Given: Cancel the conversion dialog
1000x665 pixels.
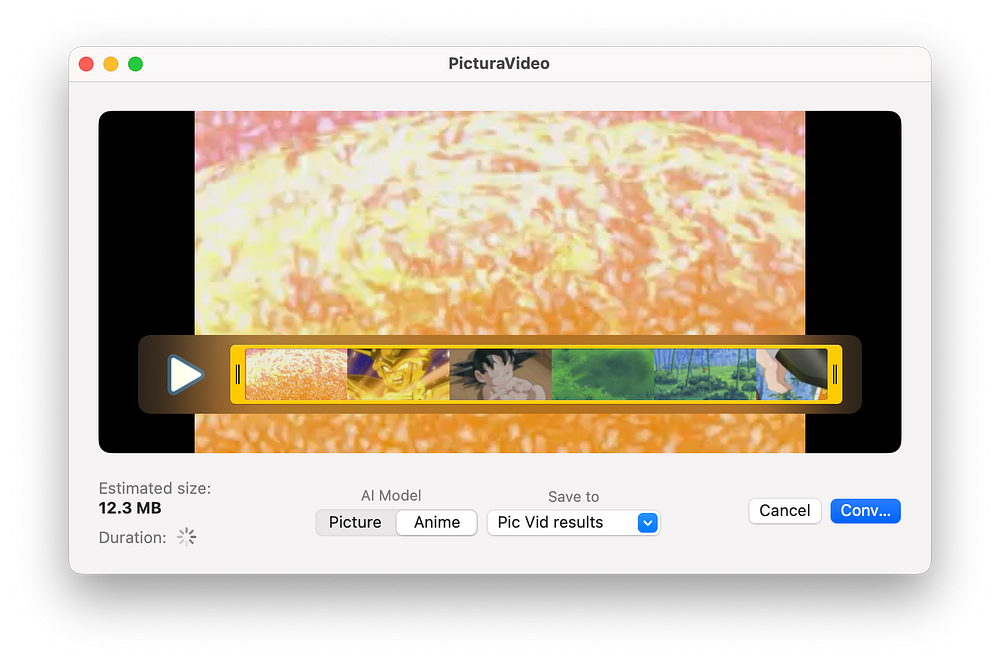Looking at the screenshot, I should click(x=784, y=511).
